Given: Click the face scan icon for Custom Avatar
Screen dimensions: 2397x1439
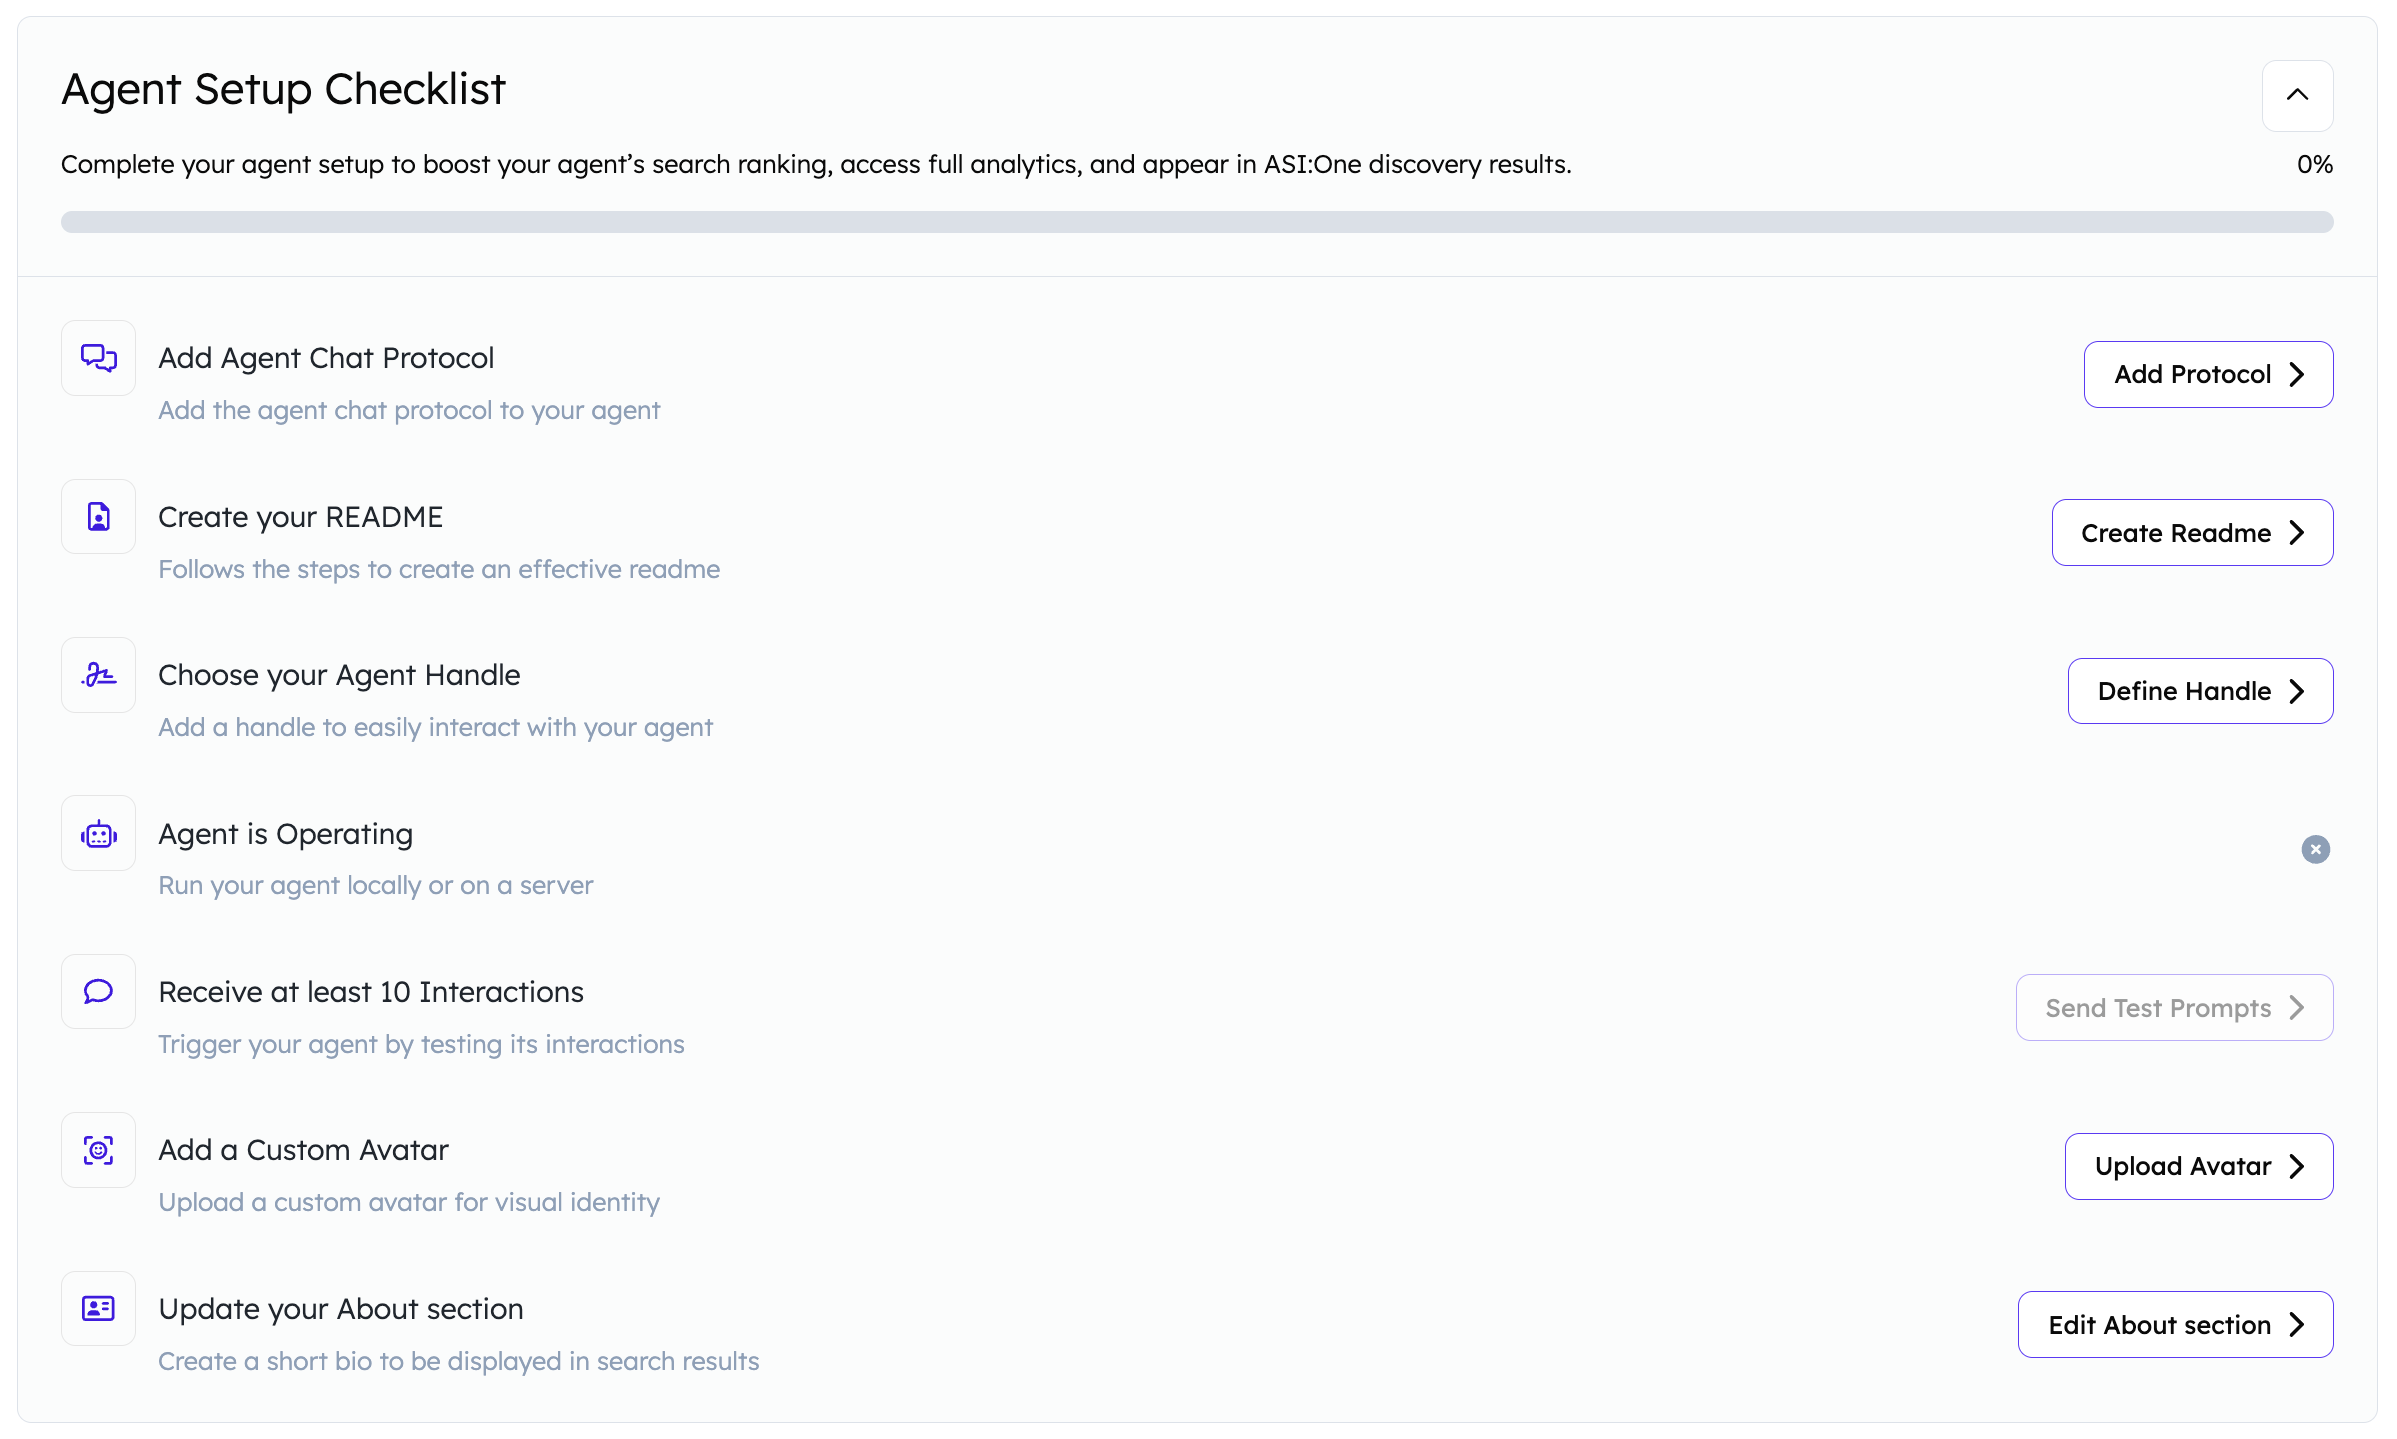Looking at the screenshot, I should tap(98, 1150).
